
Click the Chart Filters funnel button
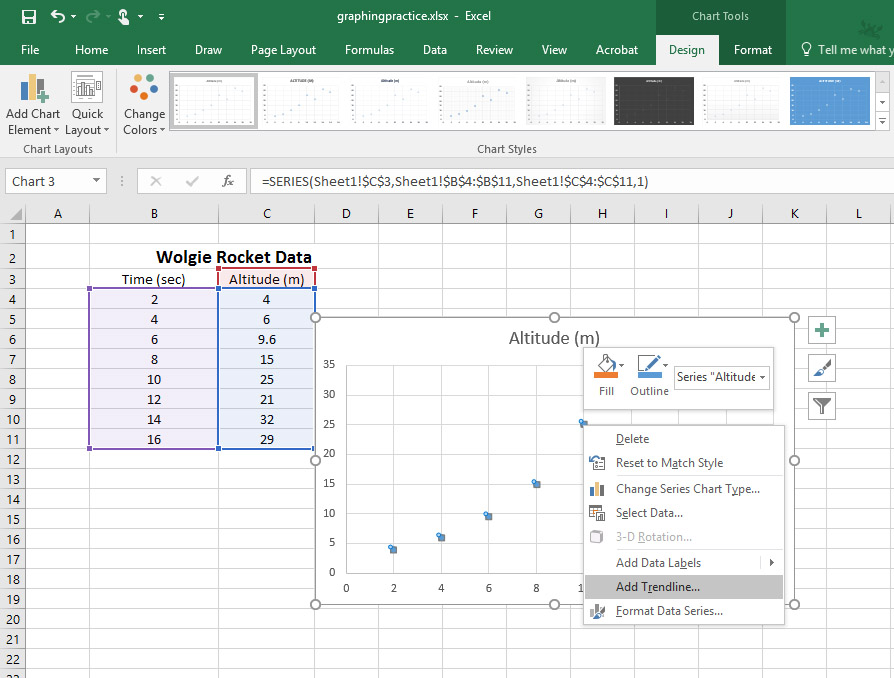pos(821,405)
